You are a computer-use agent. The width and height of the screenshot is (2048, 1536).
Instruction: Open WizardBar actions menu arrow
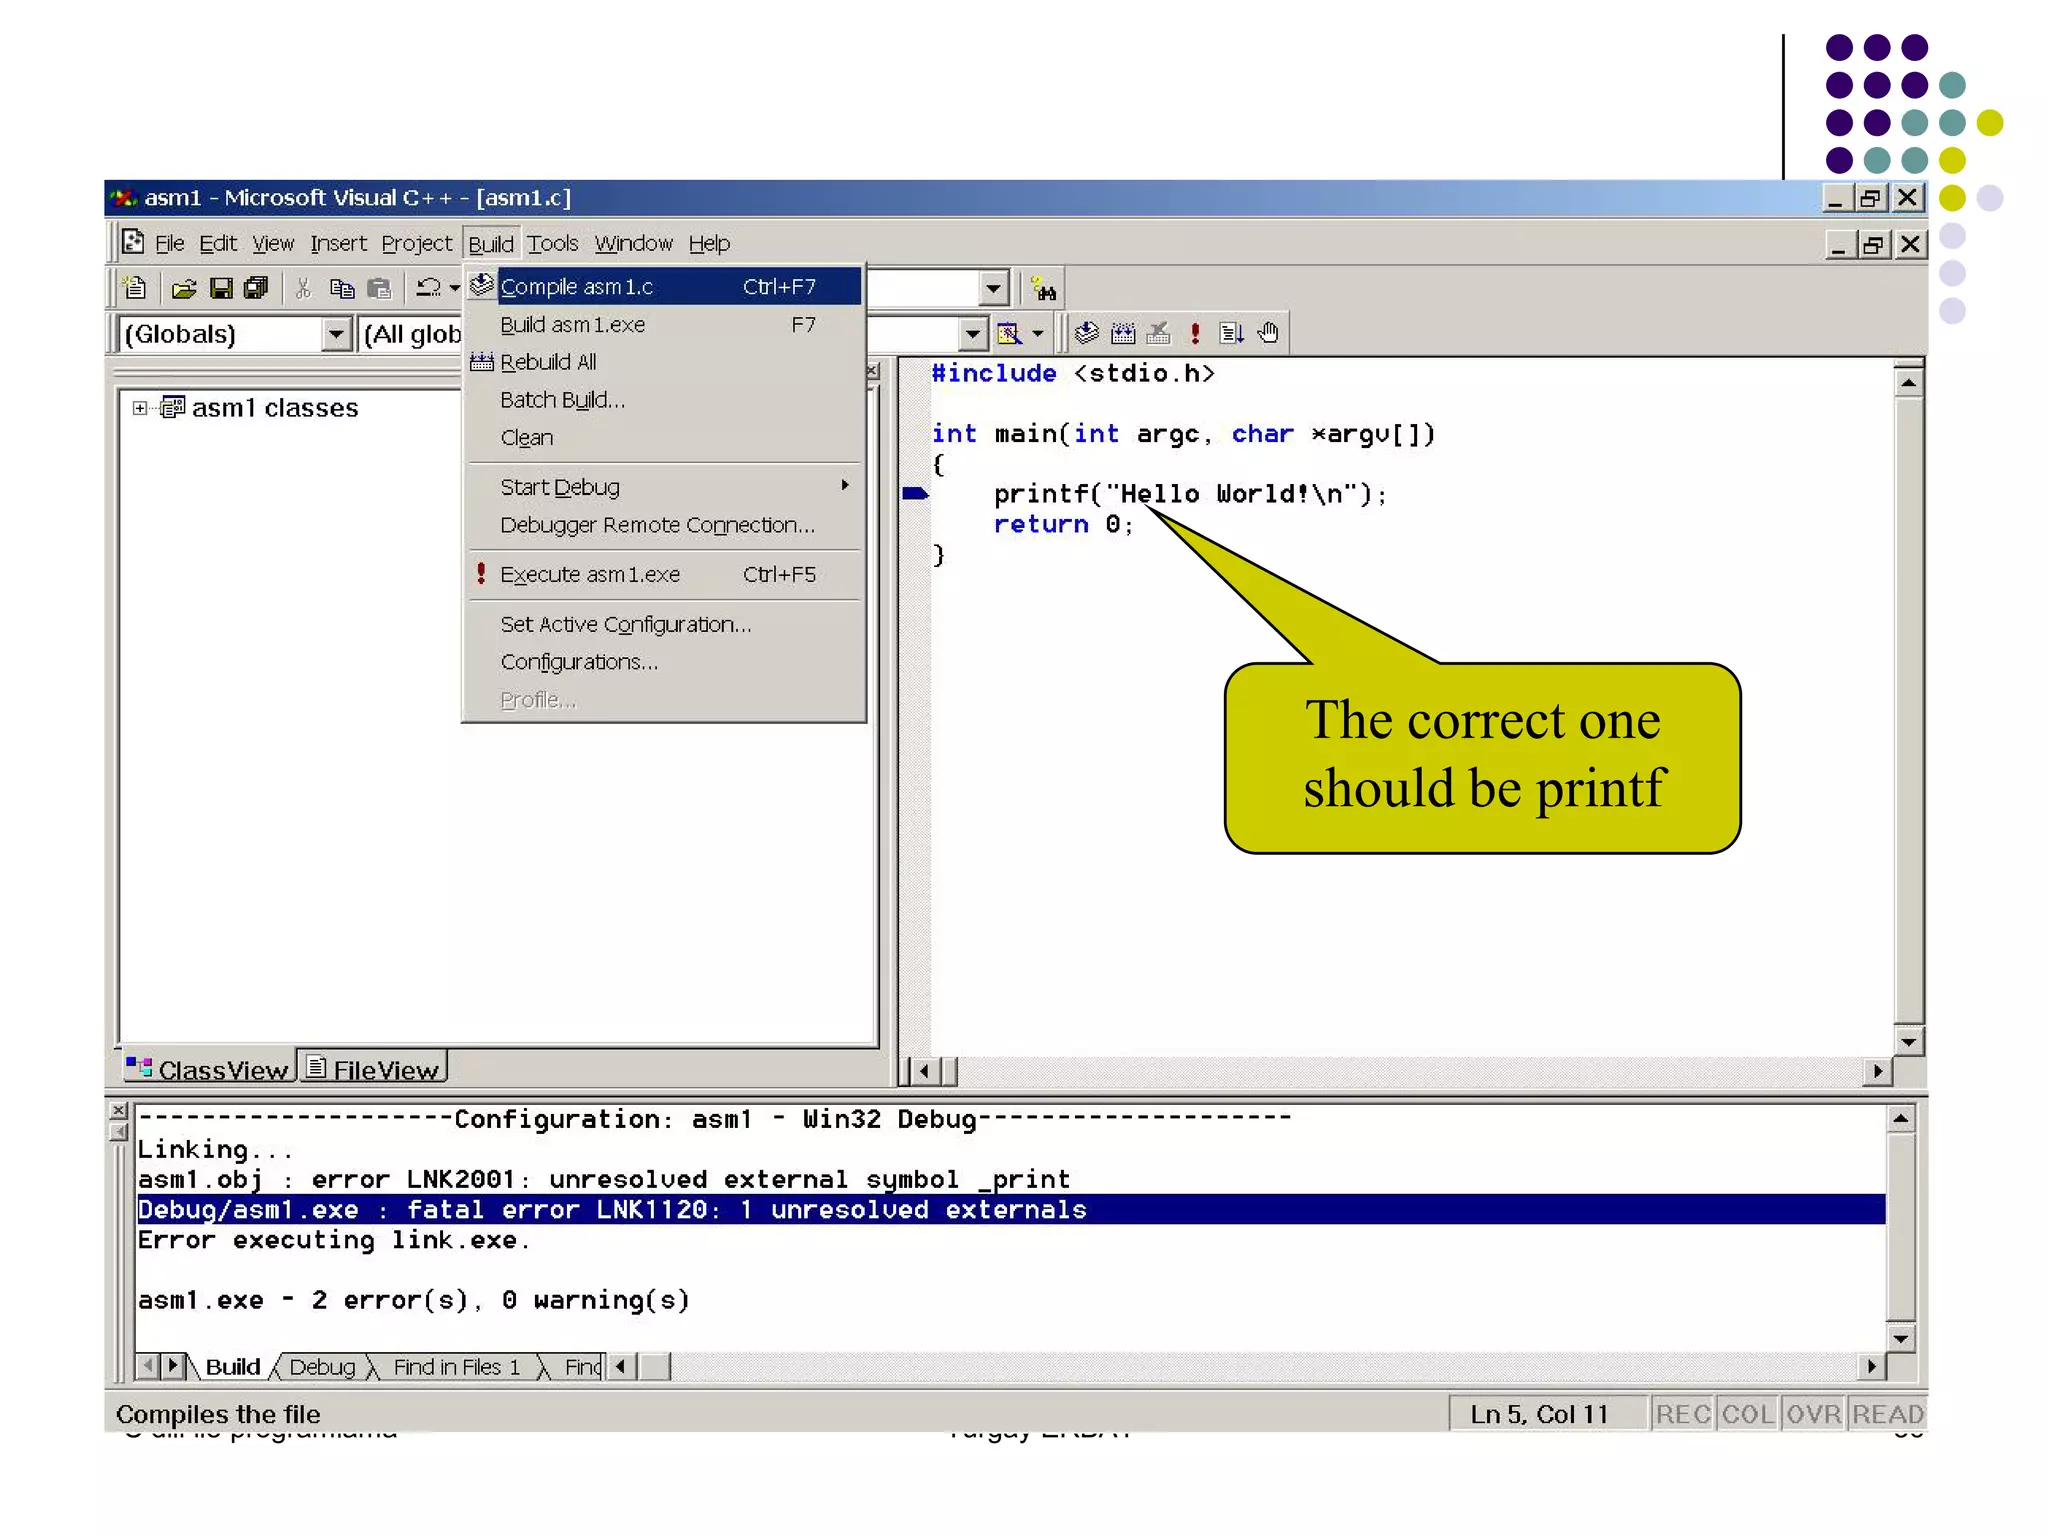tap(1038, 334)
